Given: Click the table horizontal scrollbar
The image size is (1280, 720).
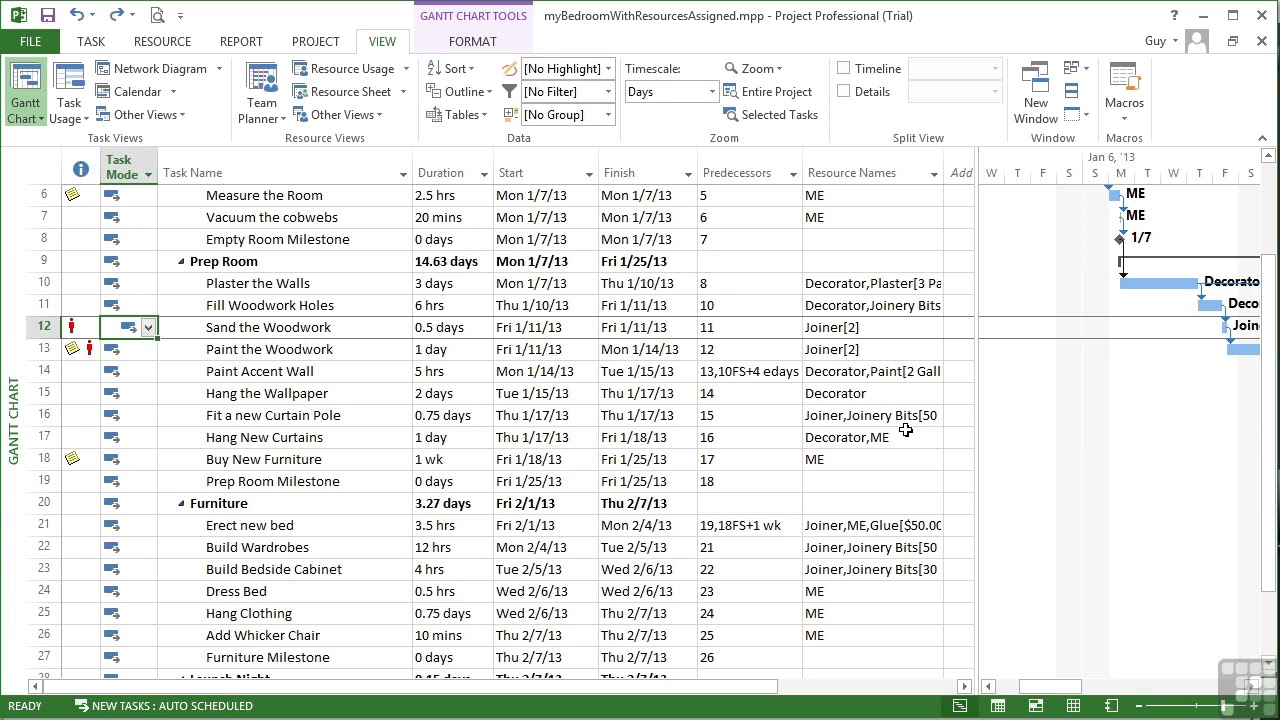Looking at the screenshot, I should pyautogui.click(x=410, y=686).
